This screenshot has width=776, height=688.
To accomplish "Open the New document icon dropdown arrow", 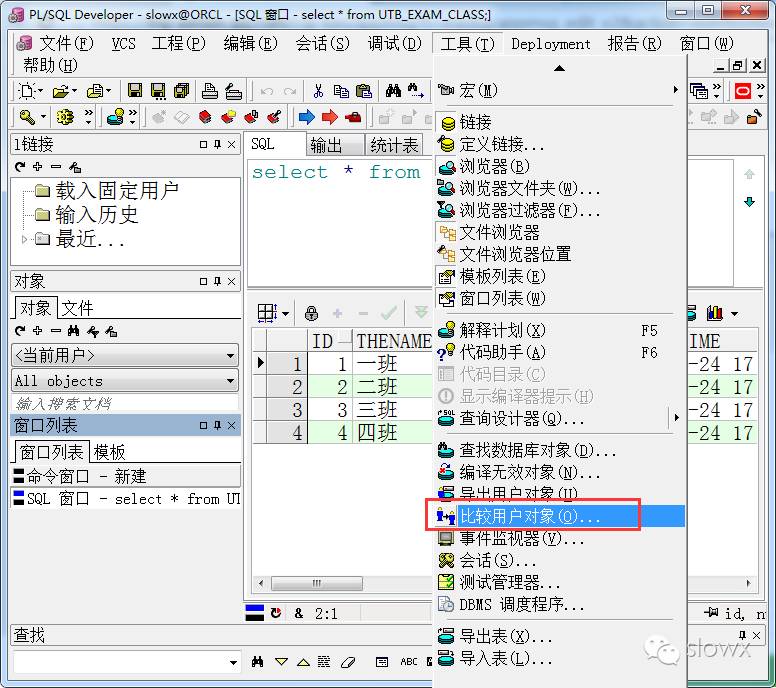I will click(x=40, y=91).
